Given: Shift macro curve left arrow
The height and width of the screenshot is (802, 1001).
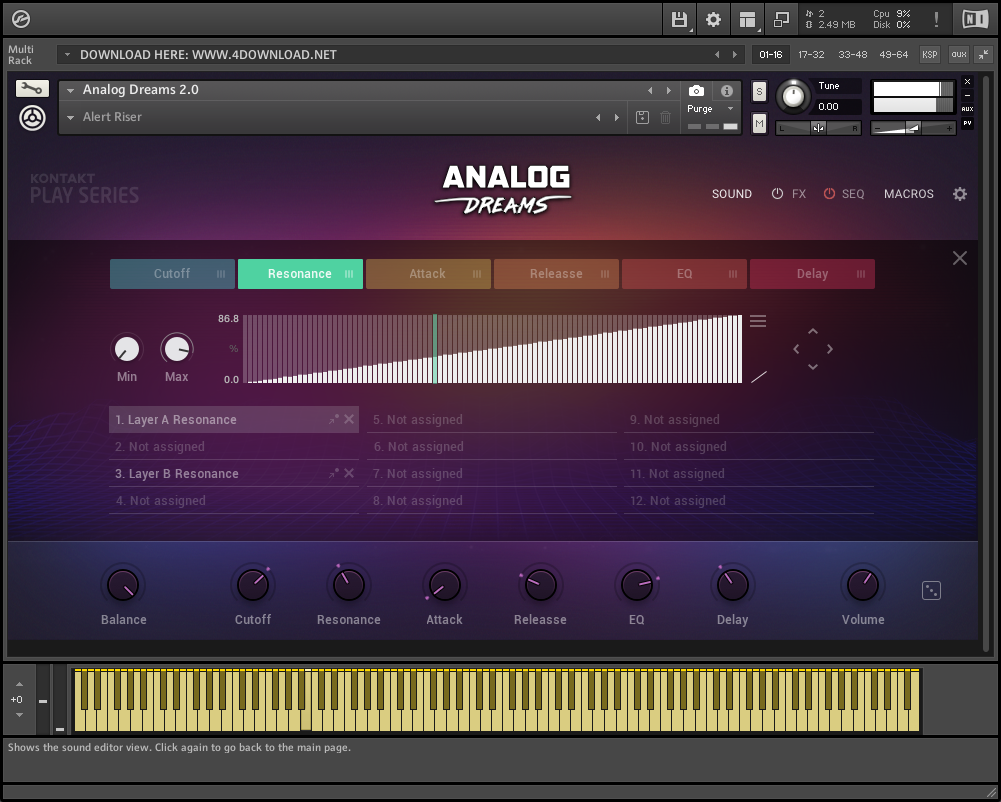Looking at the screenshot, I should point(796,349).
